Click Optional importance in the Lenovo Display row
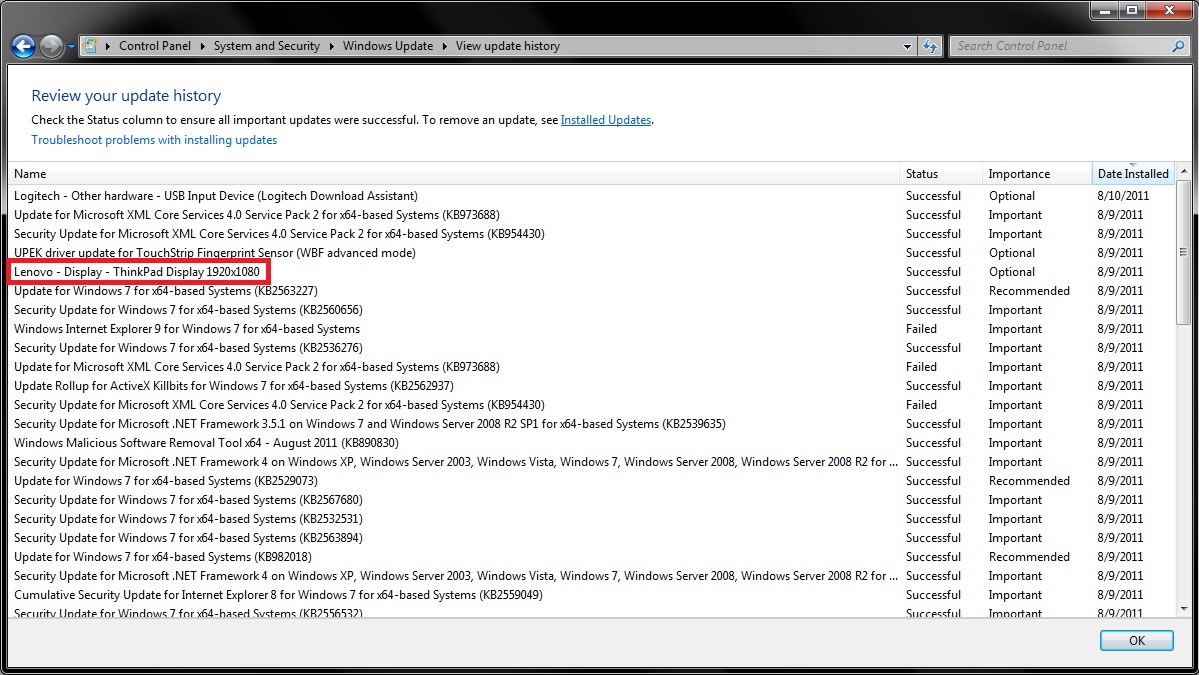 (1011, 272)
